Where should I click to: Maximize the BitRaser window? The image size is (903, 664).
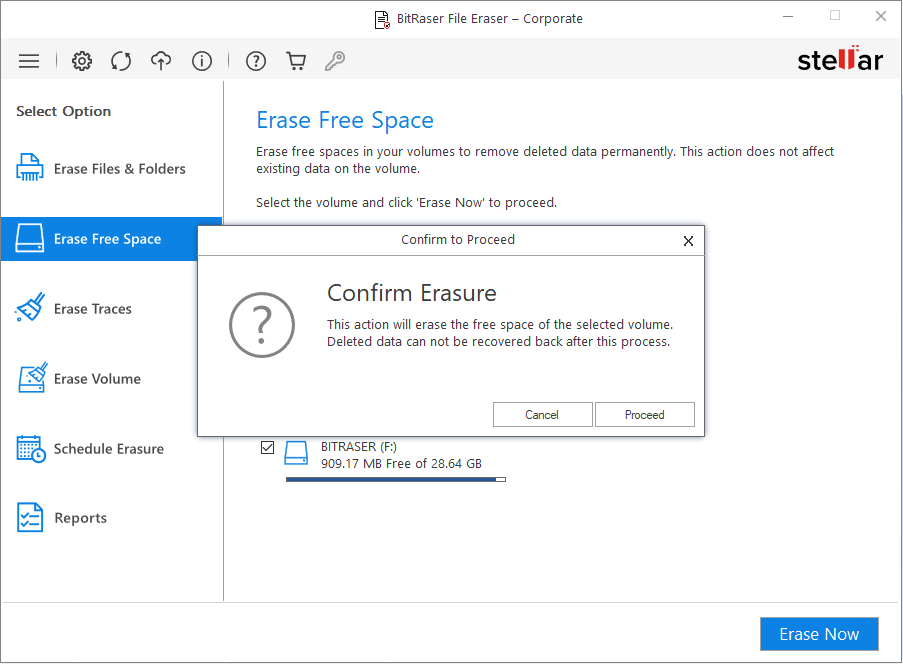click(x=834, y=16)
